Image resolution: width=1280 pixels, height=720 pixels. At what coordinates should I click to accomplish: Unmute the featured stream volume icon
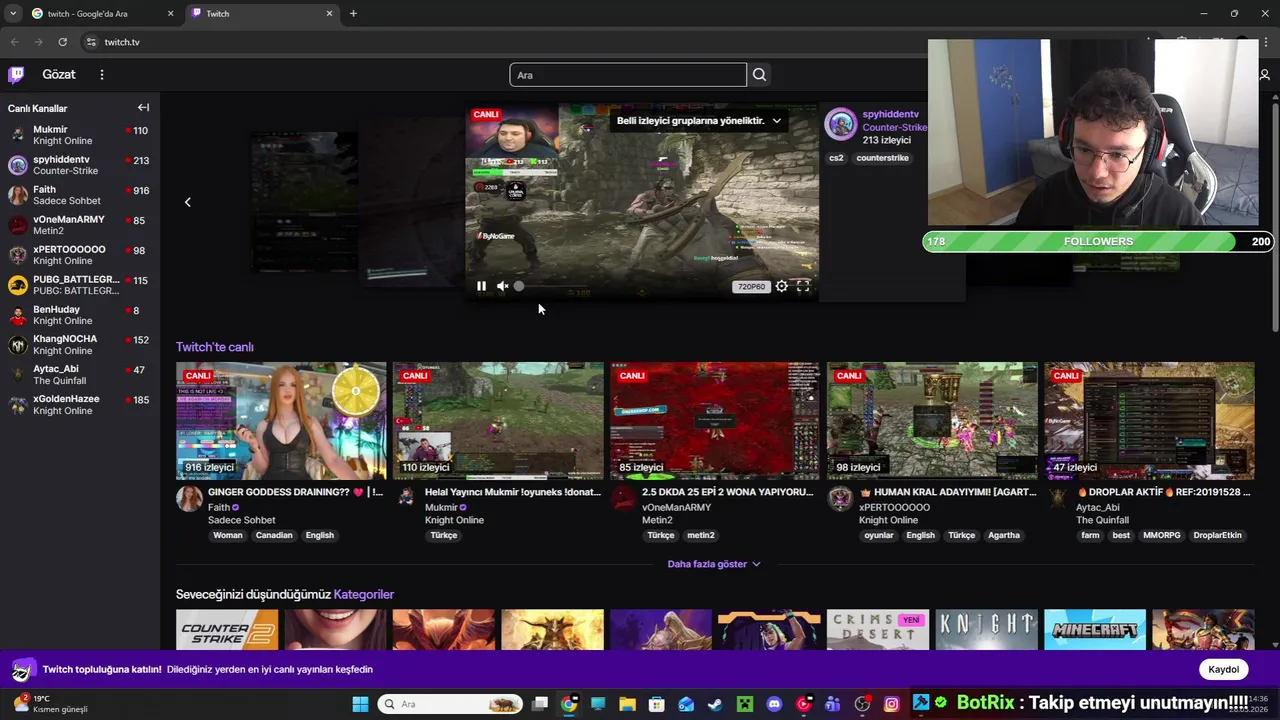coord(502,286)
